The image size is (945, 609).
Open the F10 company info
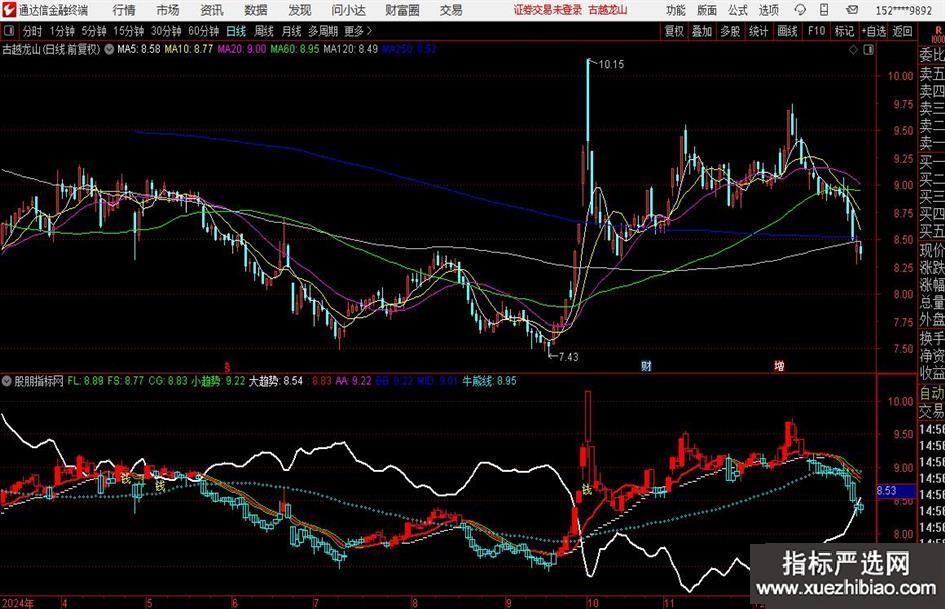tap(817, 31)
